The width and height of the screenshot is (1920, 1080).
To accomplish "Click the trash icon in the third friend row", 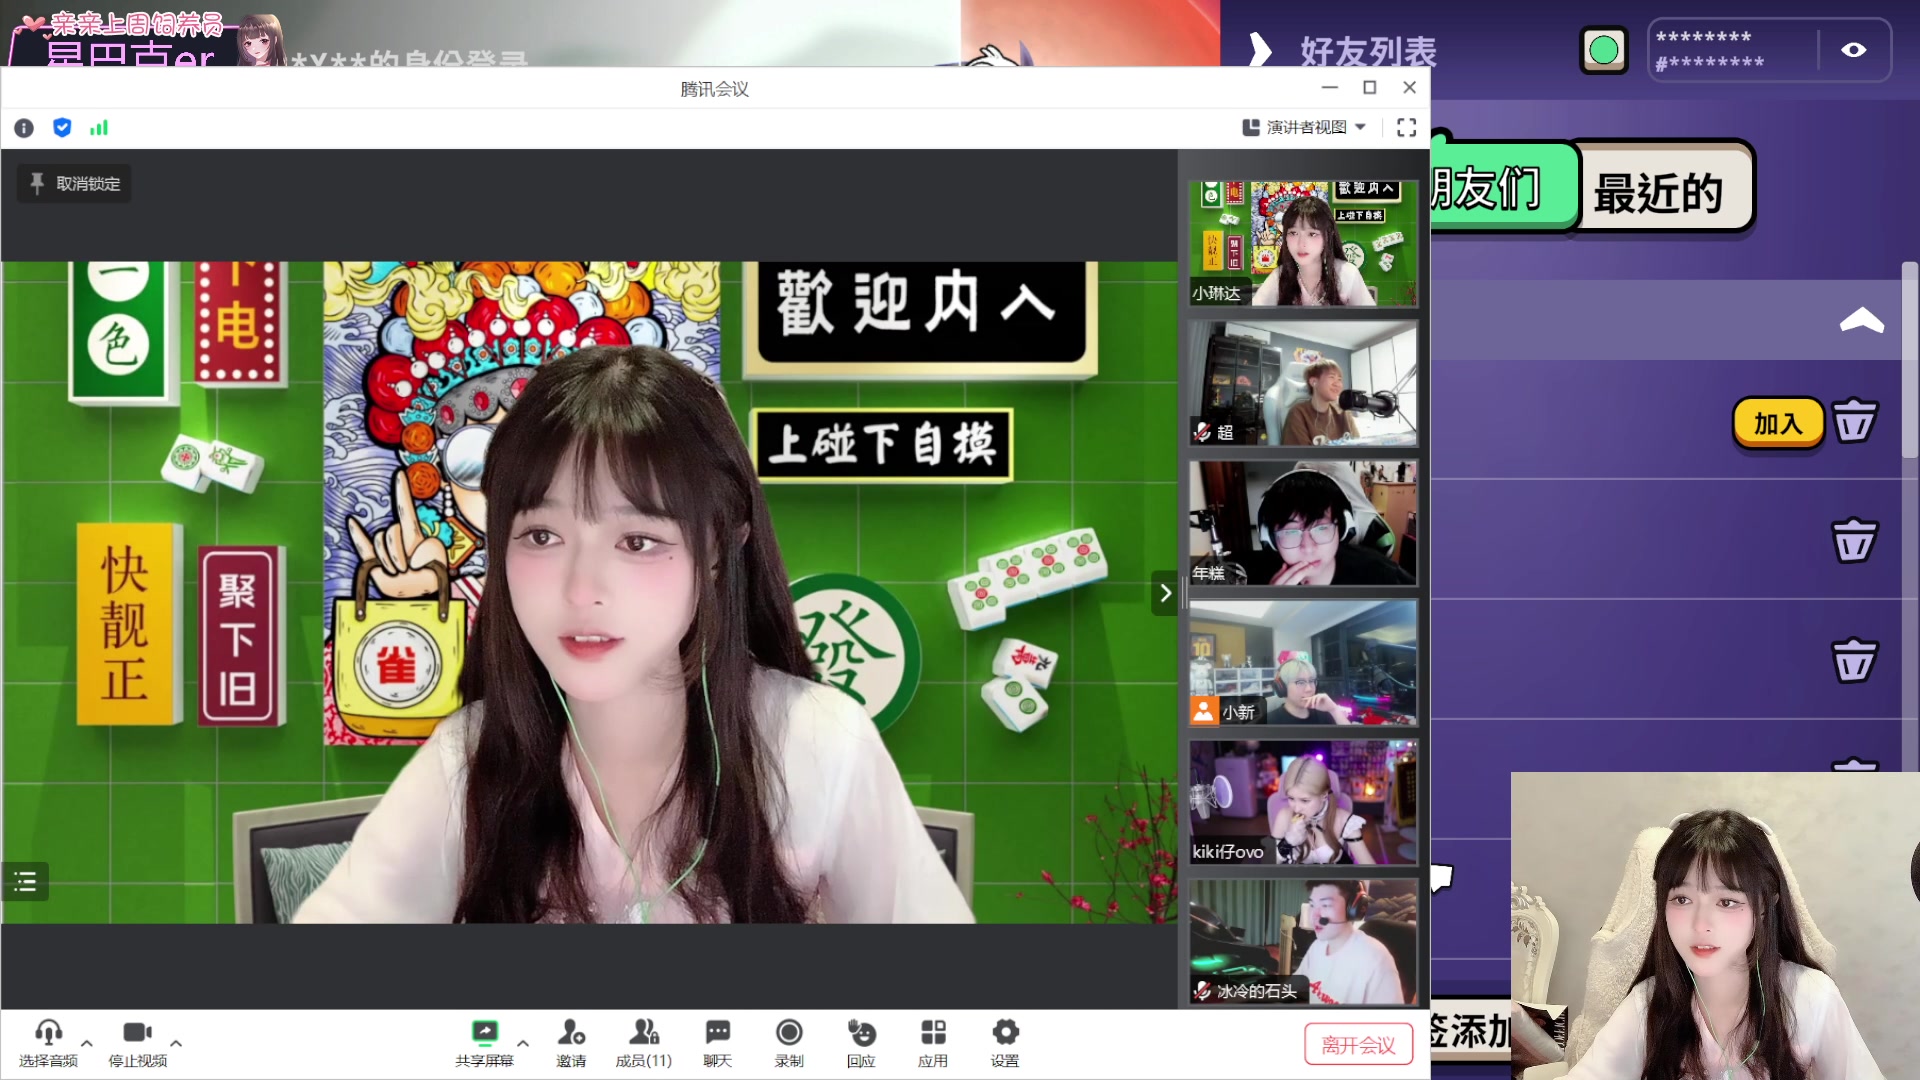I will (1854, 661).
